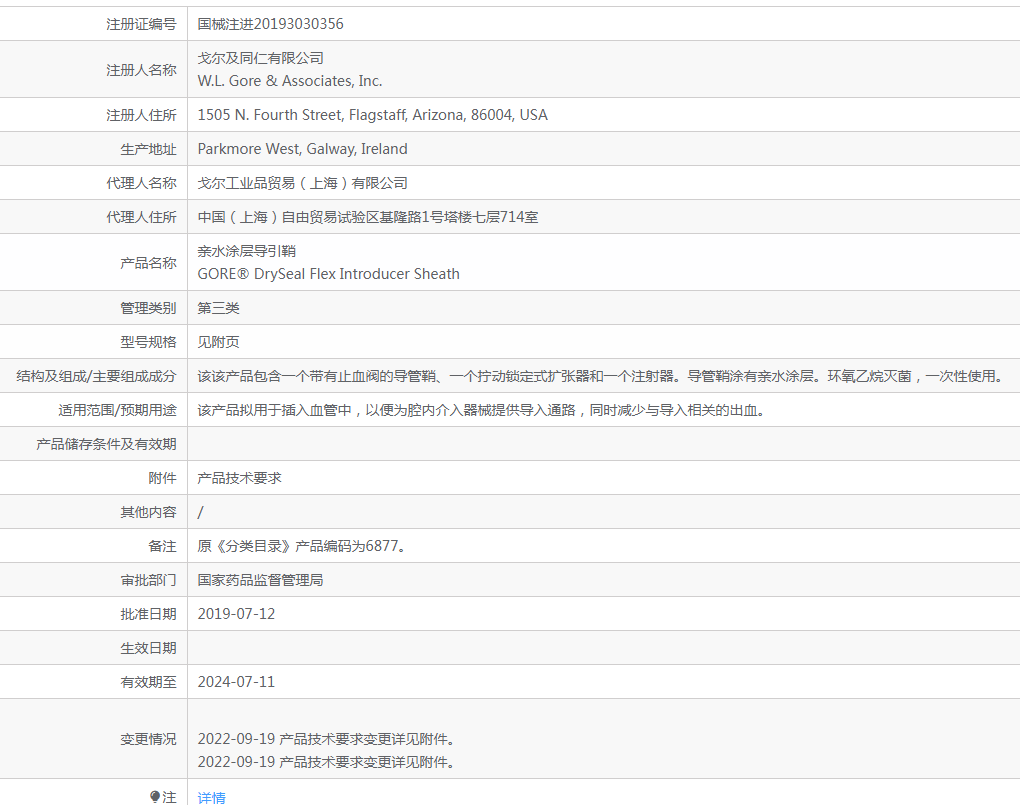
Task: Select remark 原《分类目录》产品编码为6877
Action: pos(302,546)
